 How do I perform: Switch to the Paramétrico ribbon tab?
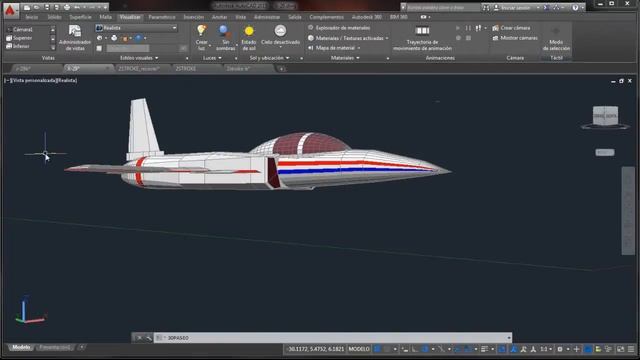click(162, 17)
